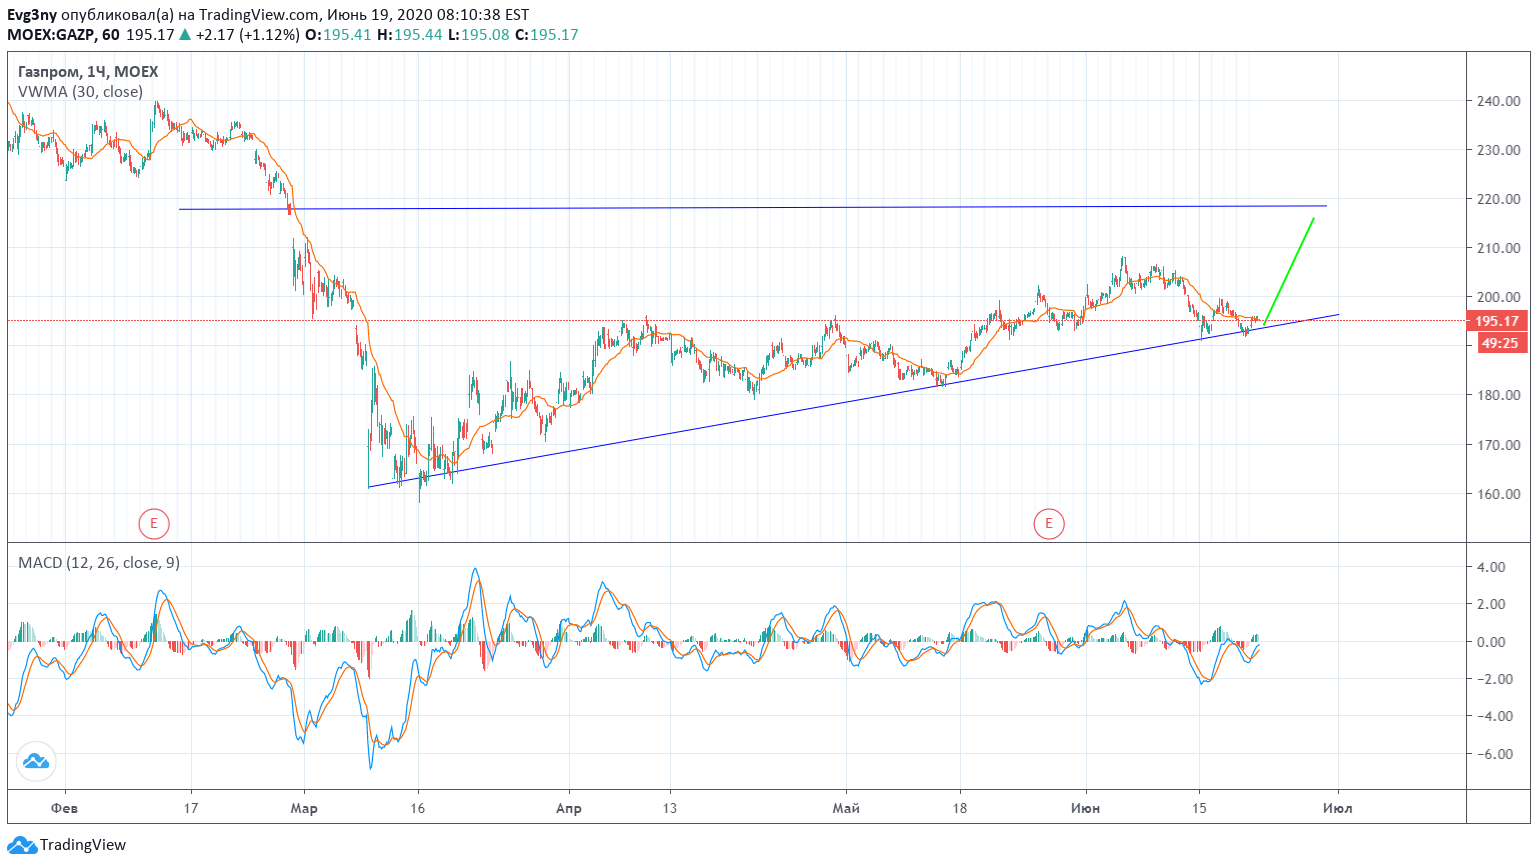Click the TradingView cloud logo in MACD pane

[x=36, y=762]
